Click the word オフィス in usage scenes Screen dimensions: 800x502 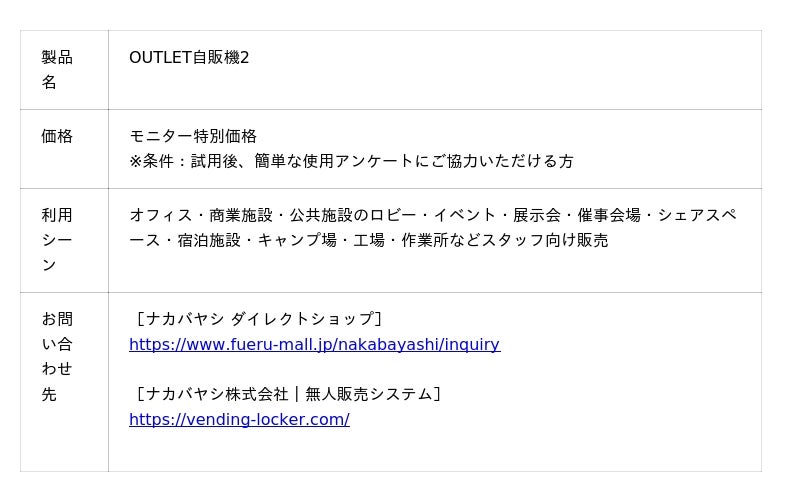(x=161, y=215)
